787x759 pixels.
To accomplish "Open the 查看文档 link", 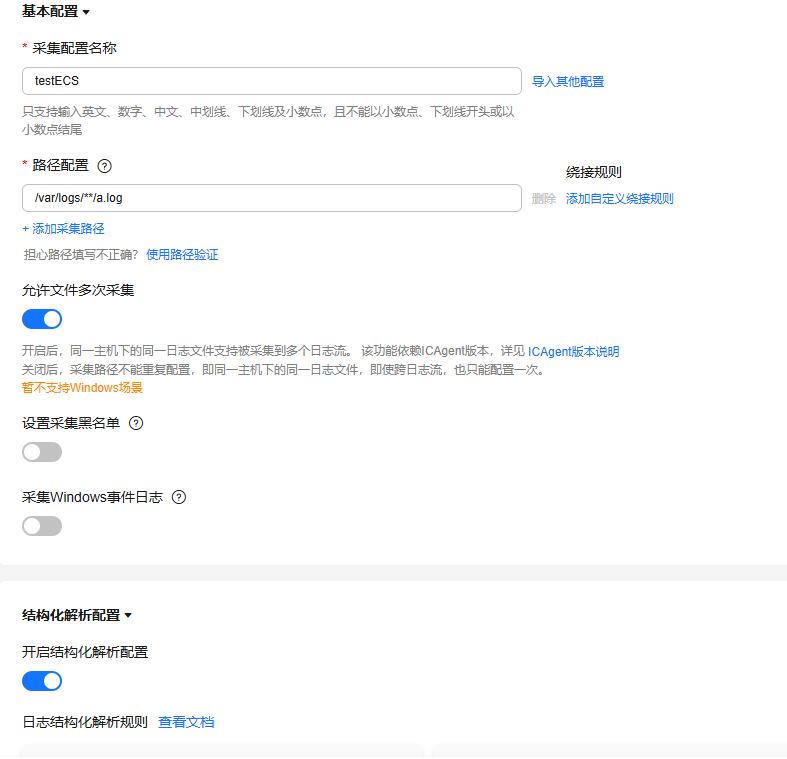I will coord(186,722).
